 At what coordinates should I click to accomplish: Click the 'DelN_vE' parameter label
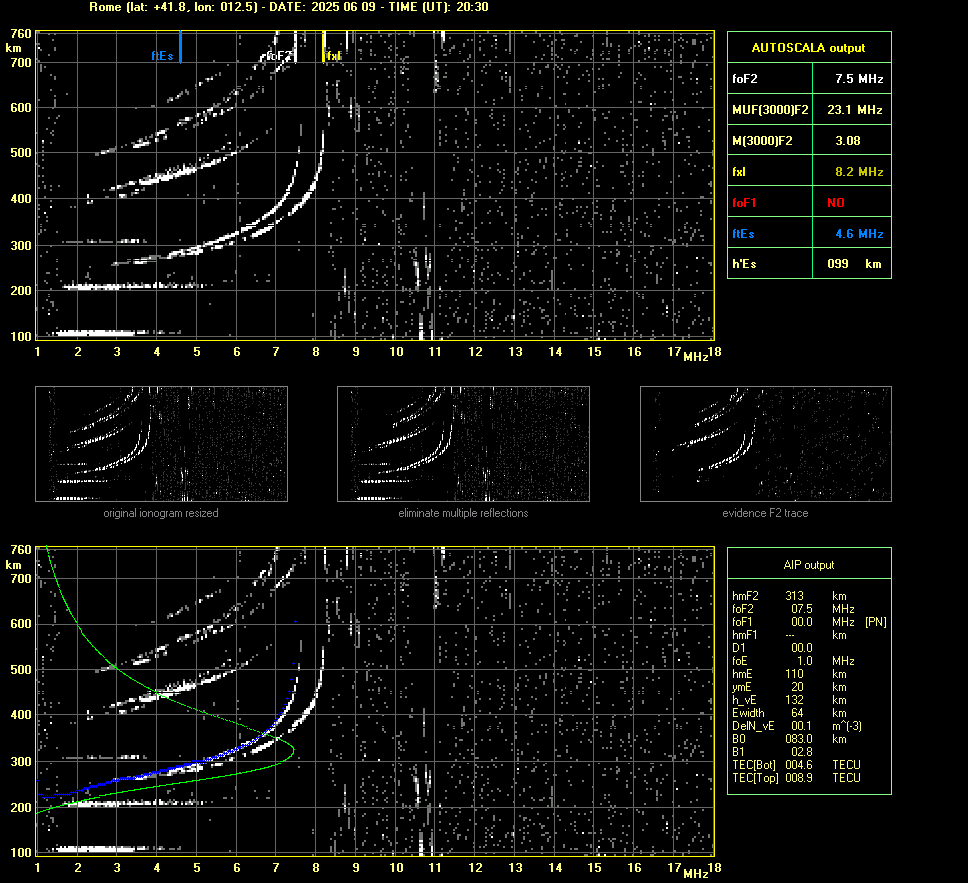pos(753,726)
